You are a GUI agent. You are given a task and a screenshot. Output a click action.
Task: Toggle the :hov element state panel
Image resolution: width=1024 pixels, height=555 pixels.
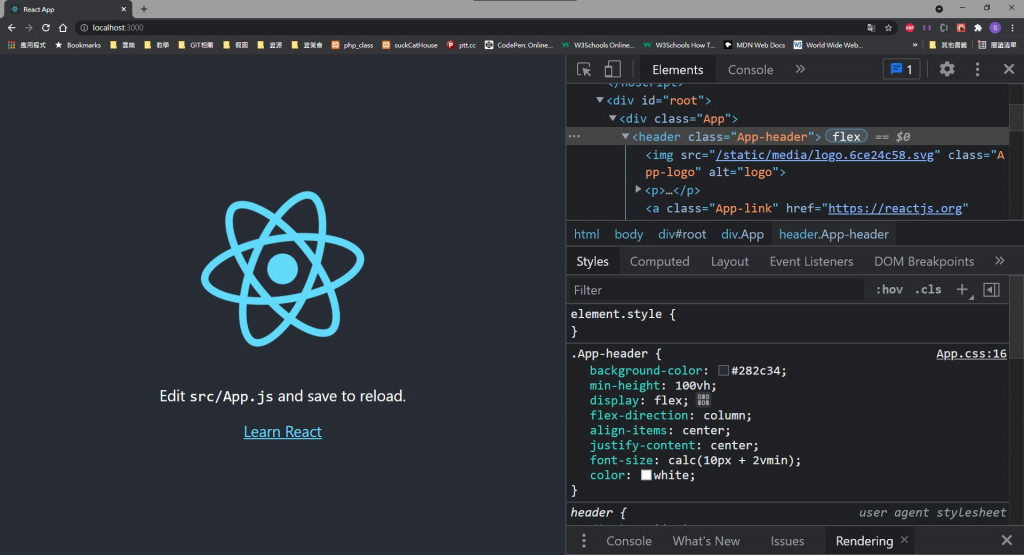(889, 289)
